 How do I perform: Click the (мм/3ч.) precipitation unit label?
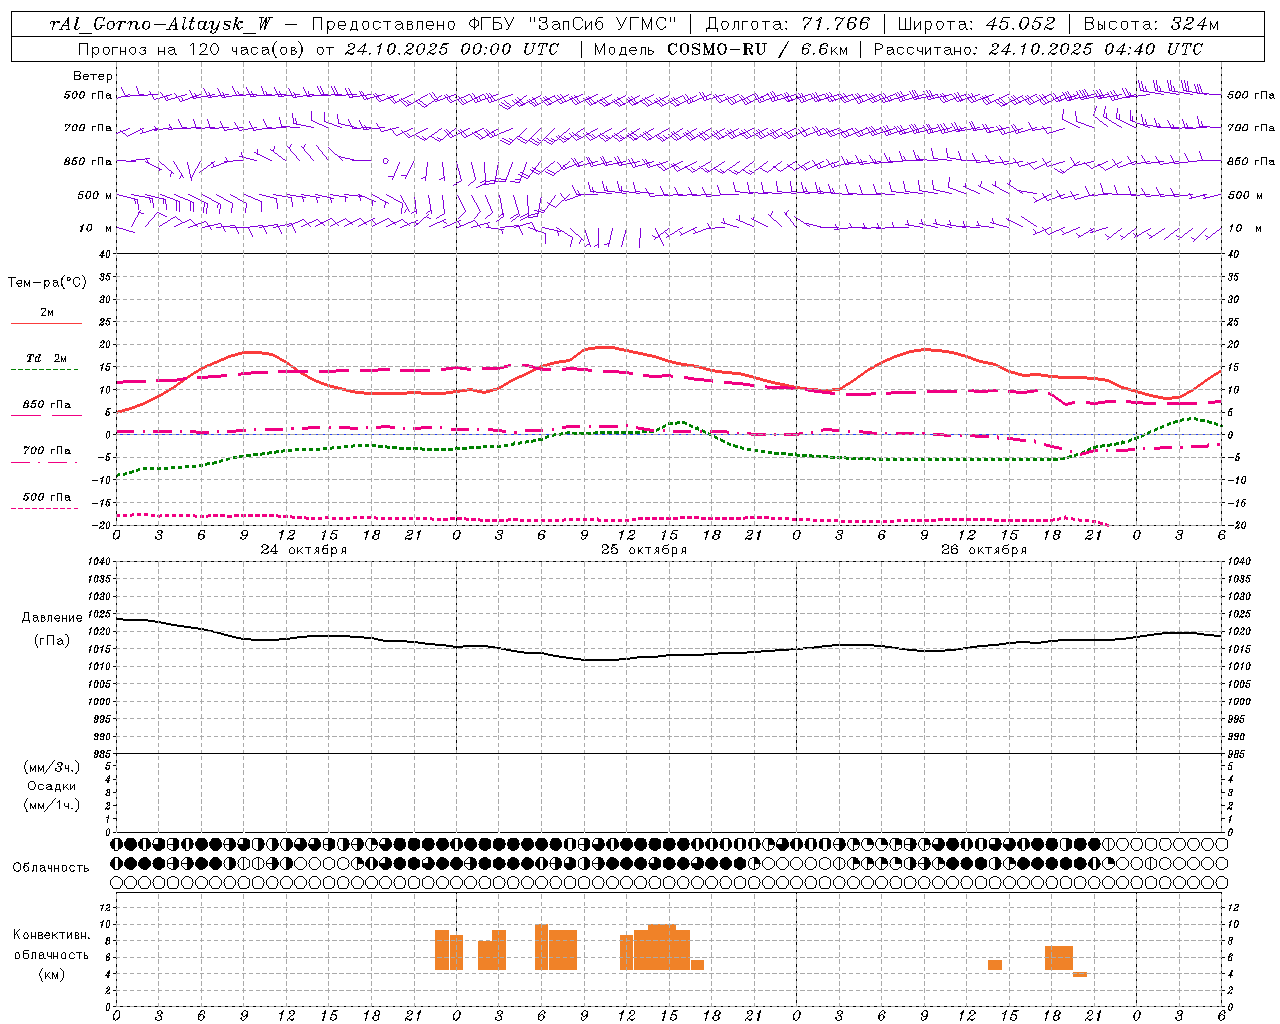pyautogui.click(x=52, y=767)
